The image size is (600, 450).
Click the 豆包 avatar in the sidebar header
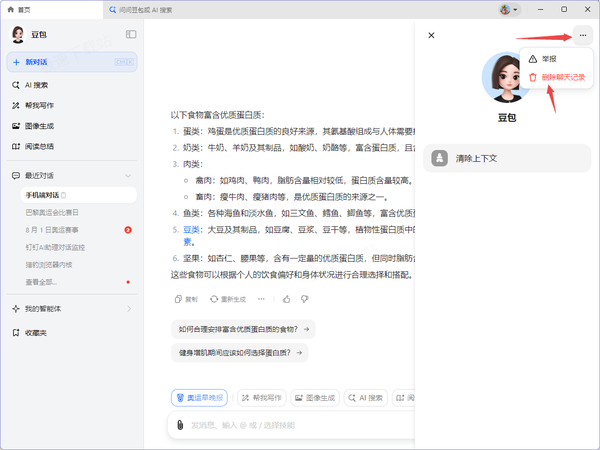pyautogui.click(x=18, y=34)
